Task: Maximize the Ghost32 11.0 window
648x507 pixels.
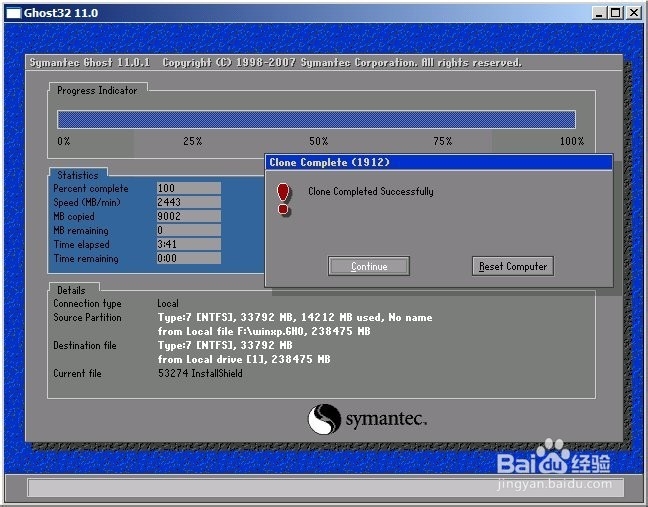Action: pyautogui.click(x=615, y=13)
